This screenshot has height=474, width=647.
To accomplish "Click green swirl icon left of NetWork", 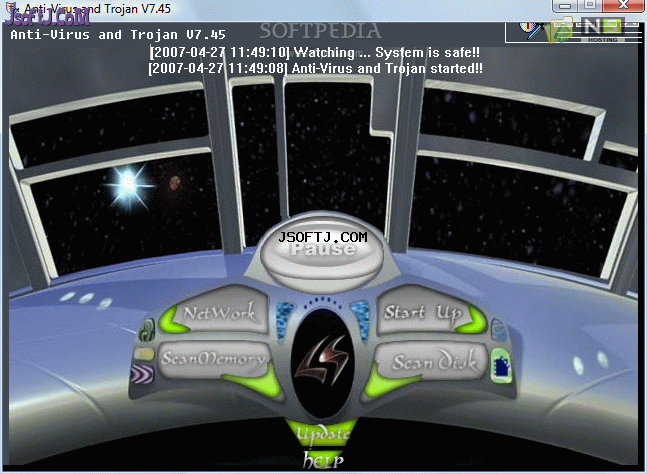I will pos(146,330).
